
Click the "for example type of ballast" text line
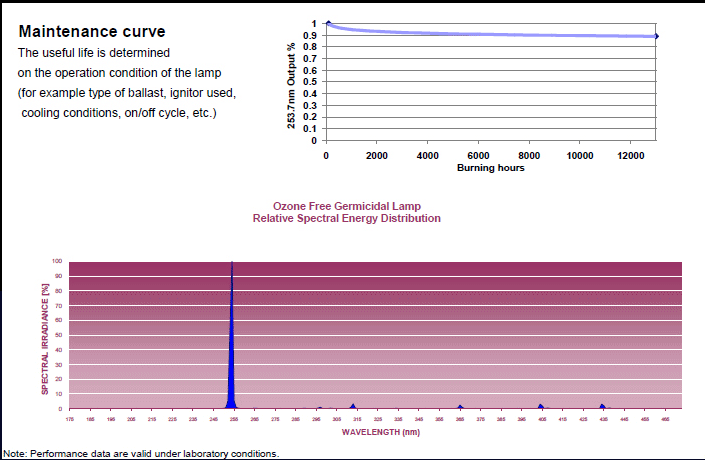click(x=127, y=93)
